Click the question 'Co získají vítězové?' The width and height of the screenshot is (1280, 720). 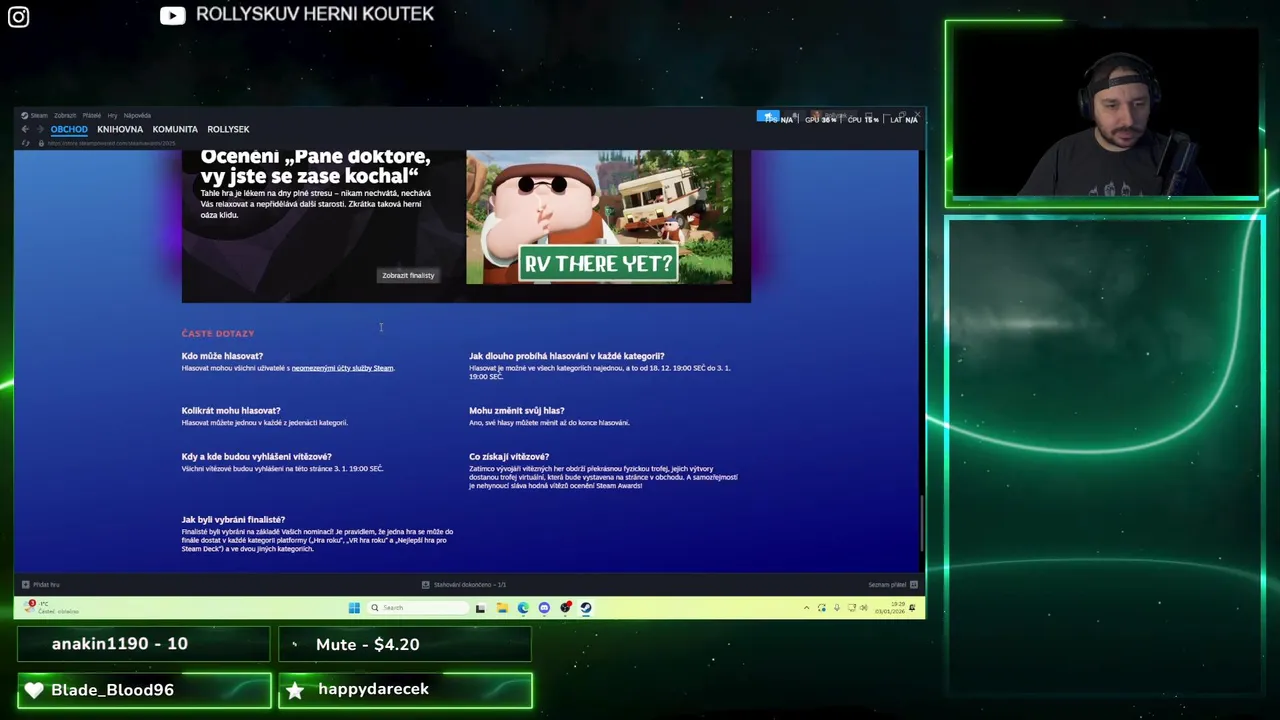pos(509,457)
